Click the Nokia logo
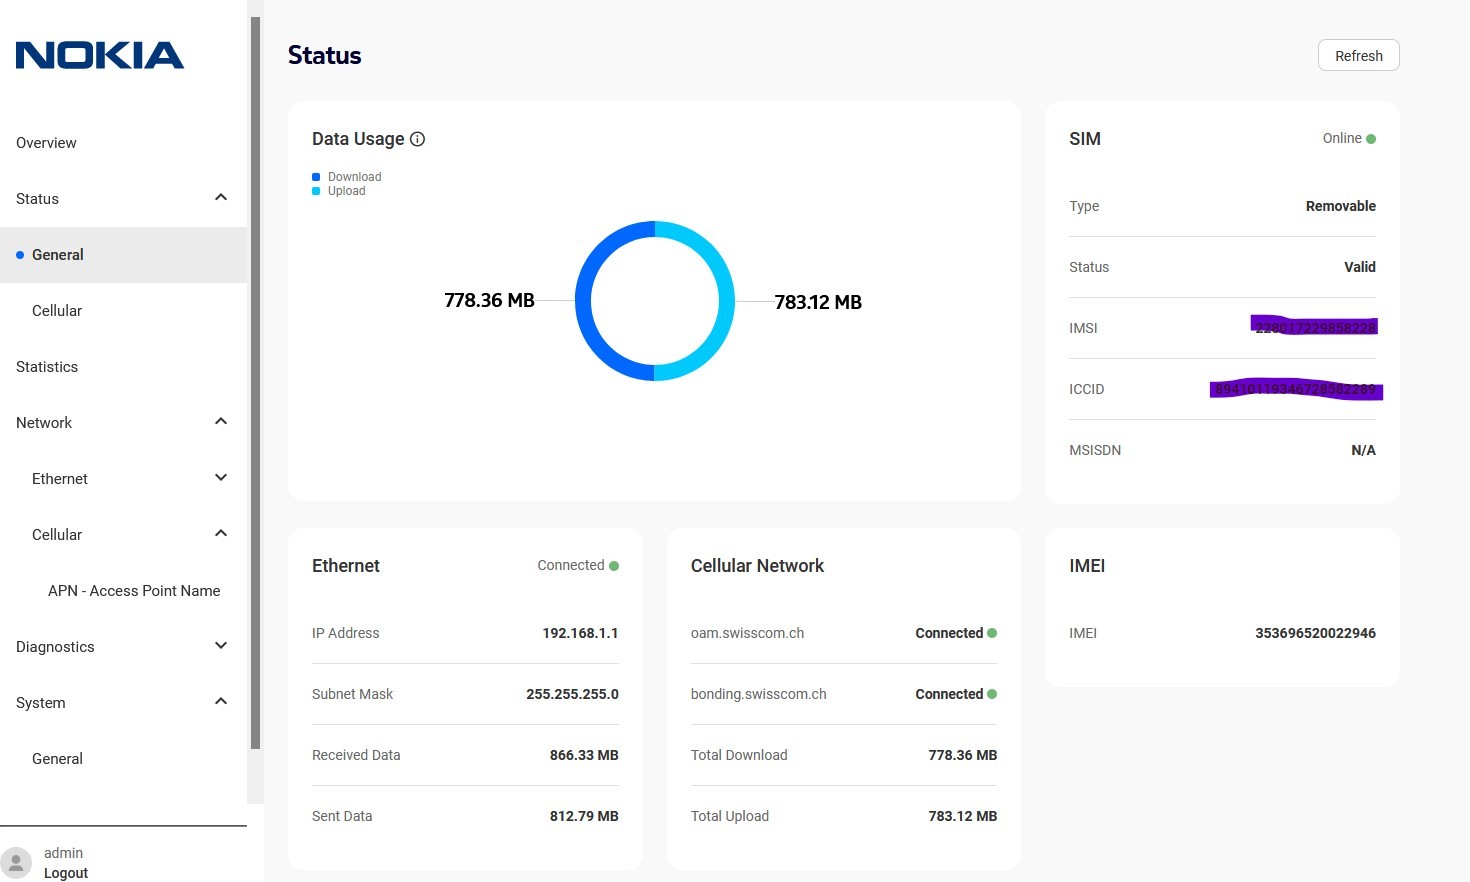Image resolution: width=1470 pixels, height=882 pixels. click(x=100, y=55)
